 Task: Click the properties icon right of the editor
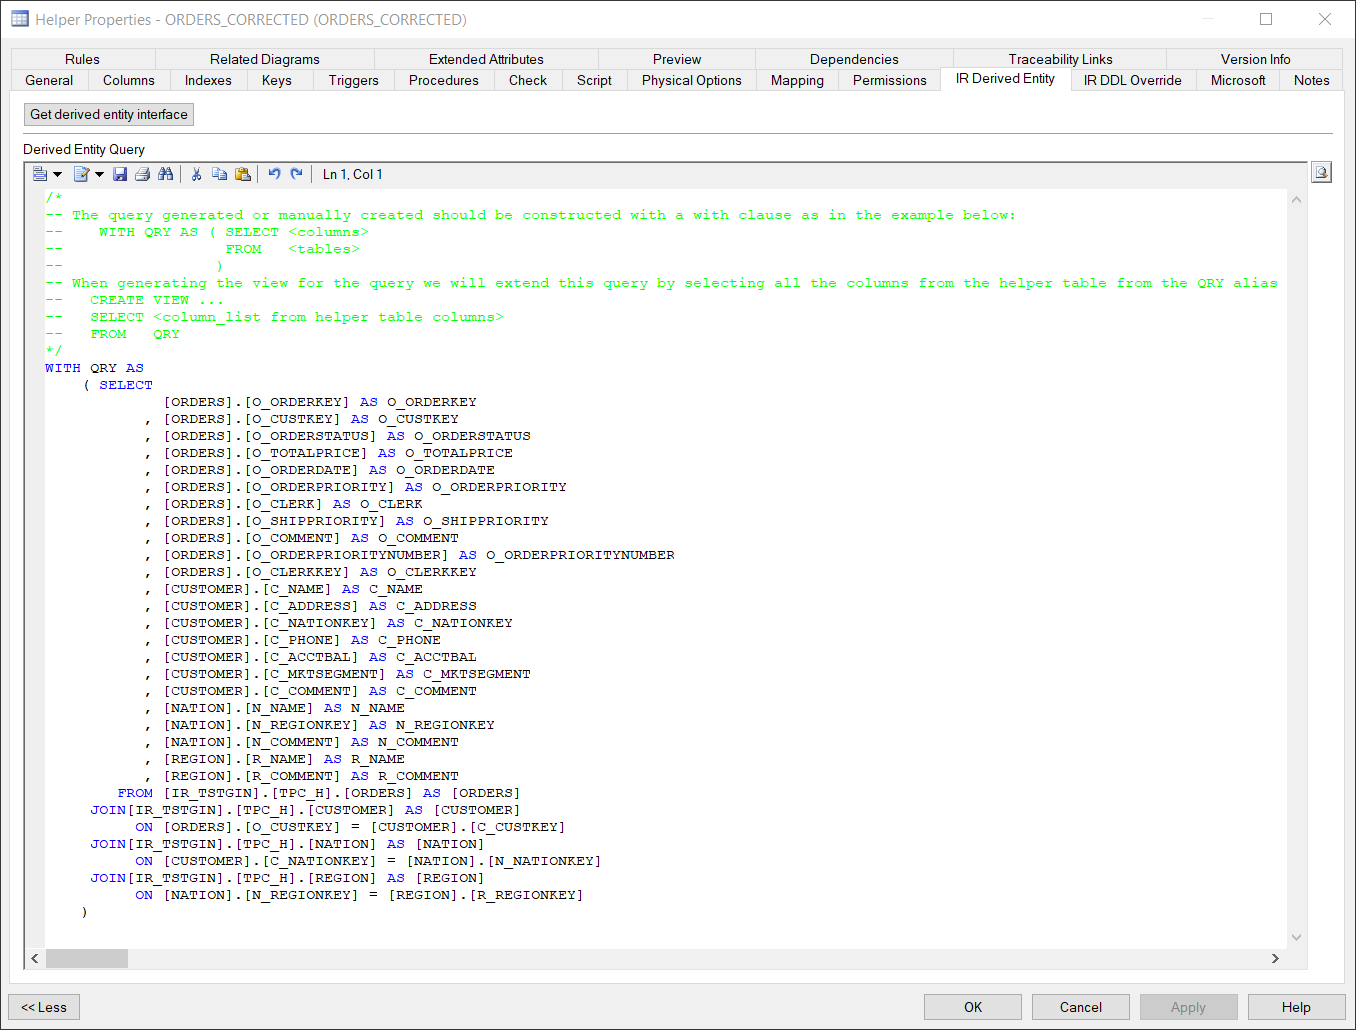point(1322,173)
